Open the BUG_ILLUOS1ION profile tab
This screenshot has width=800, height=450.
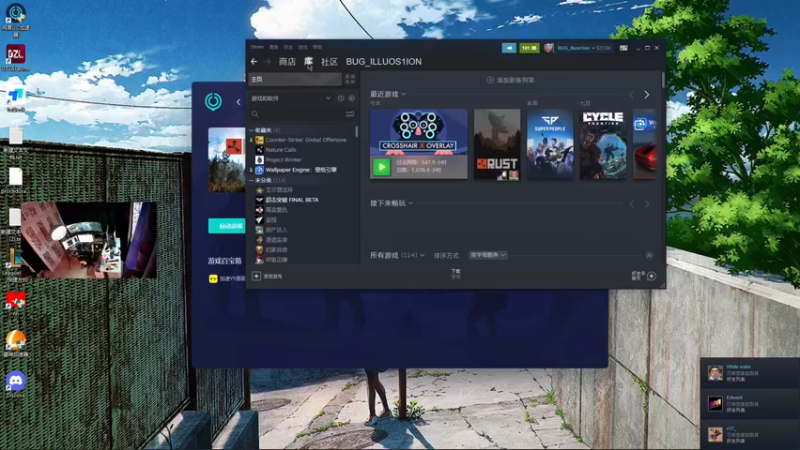[384, 61]
